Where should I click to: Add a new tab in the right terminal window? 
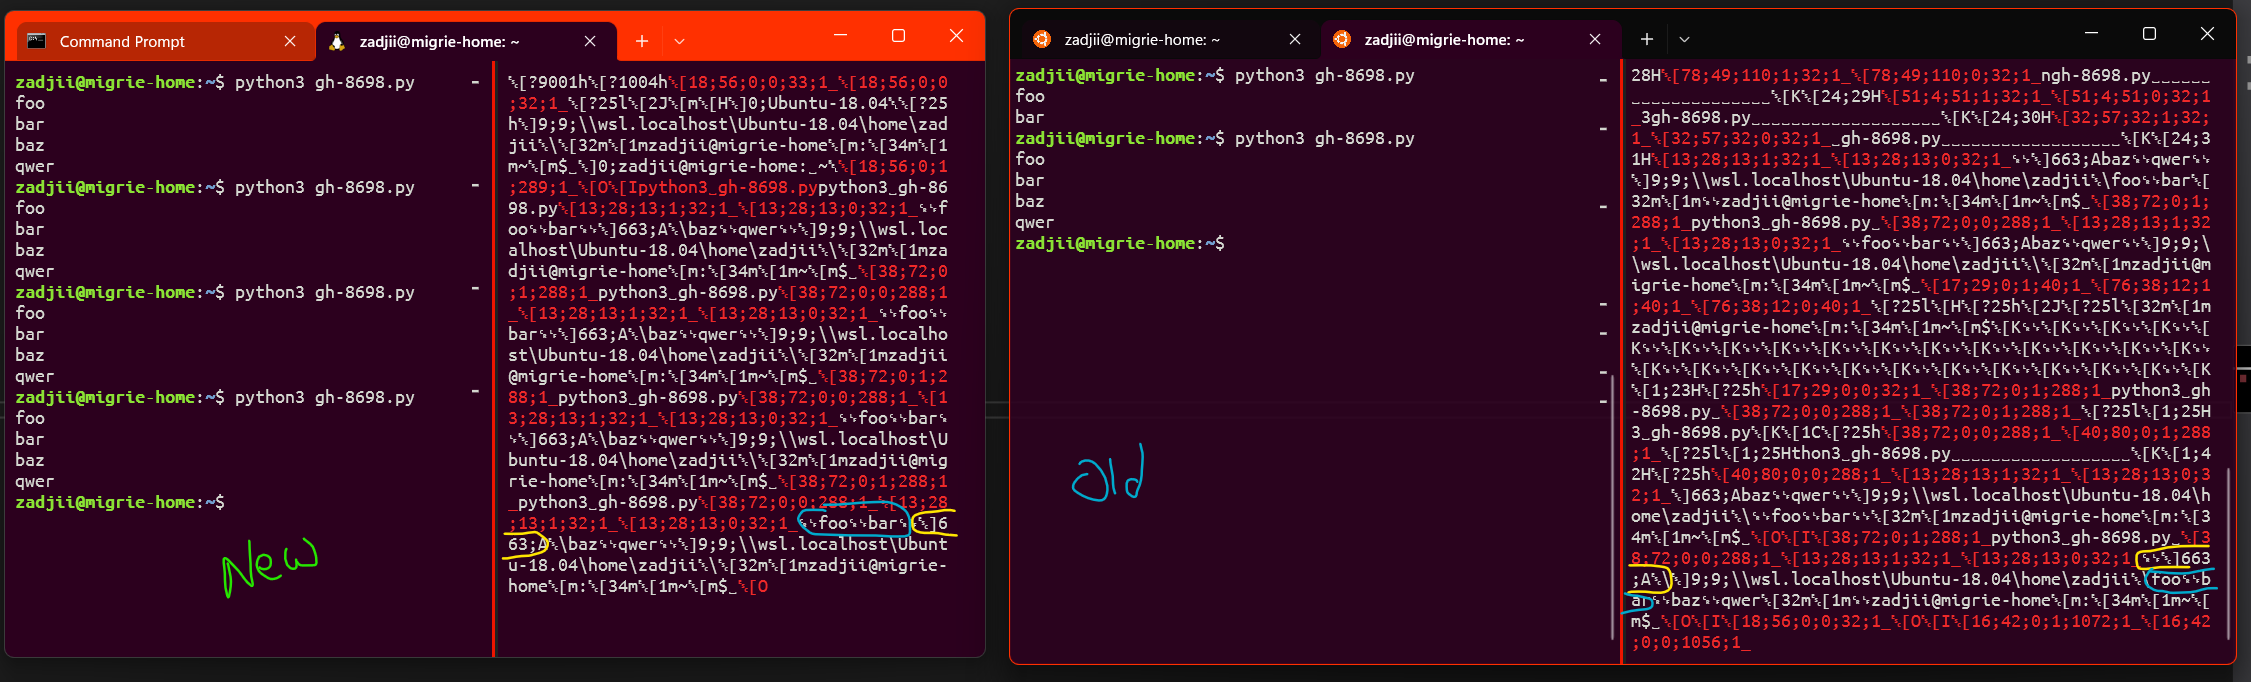pyautogui.click(x=1647, y=39)
